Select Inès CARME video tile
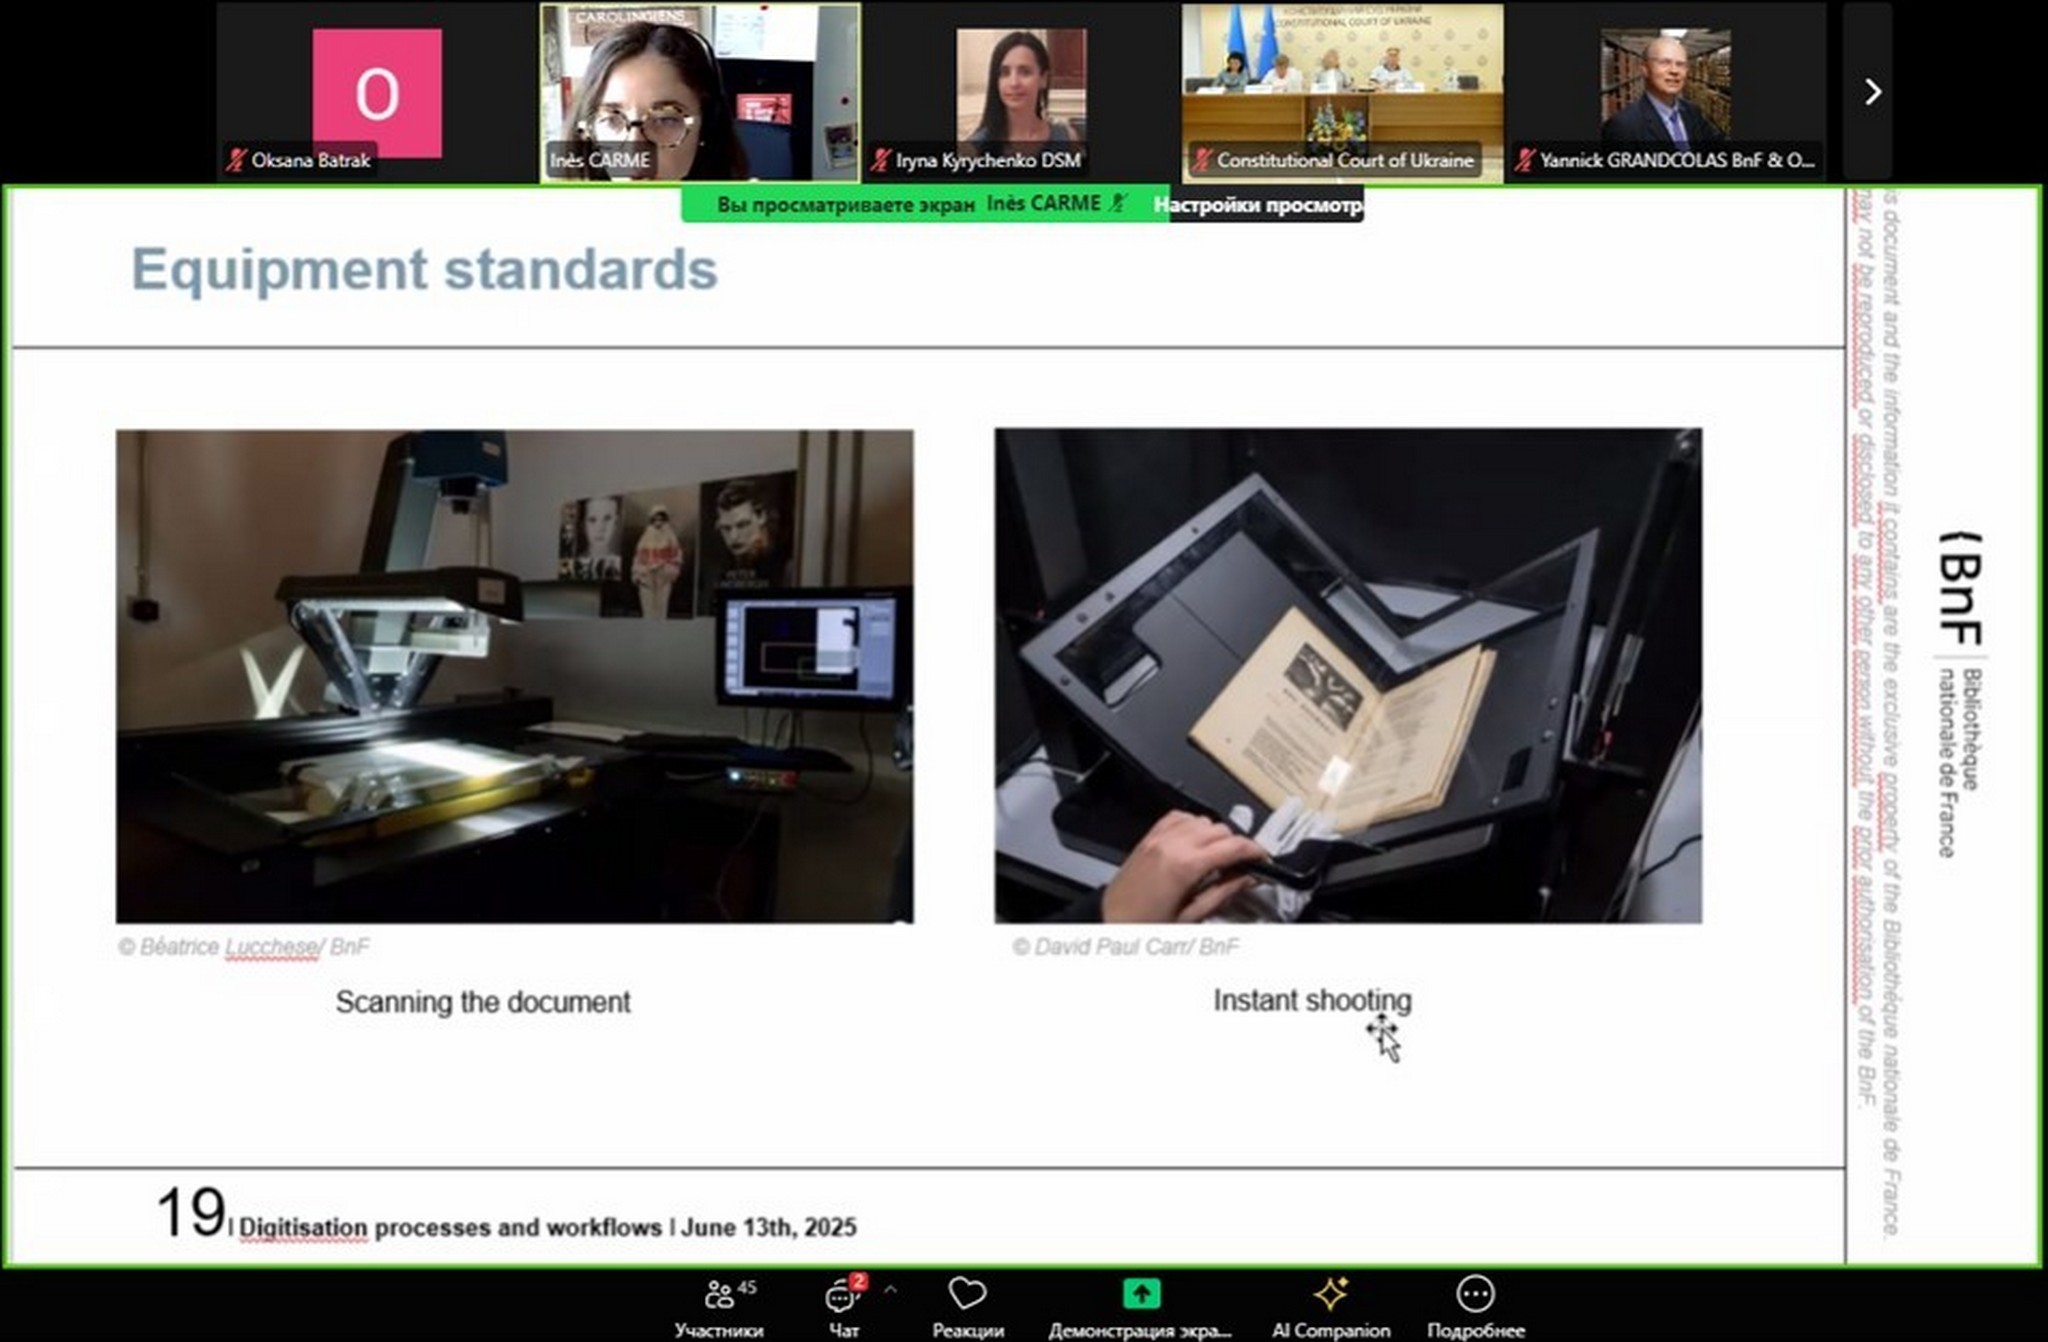 (x=700, y=92)
